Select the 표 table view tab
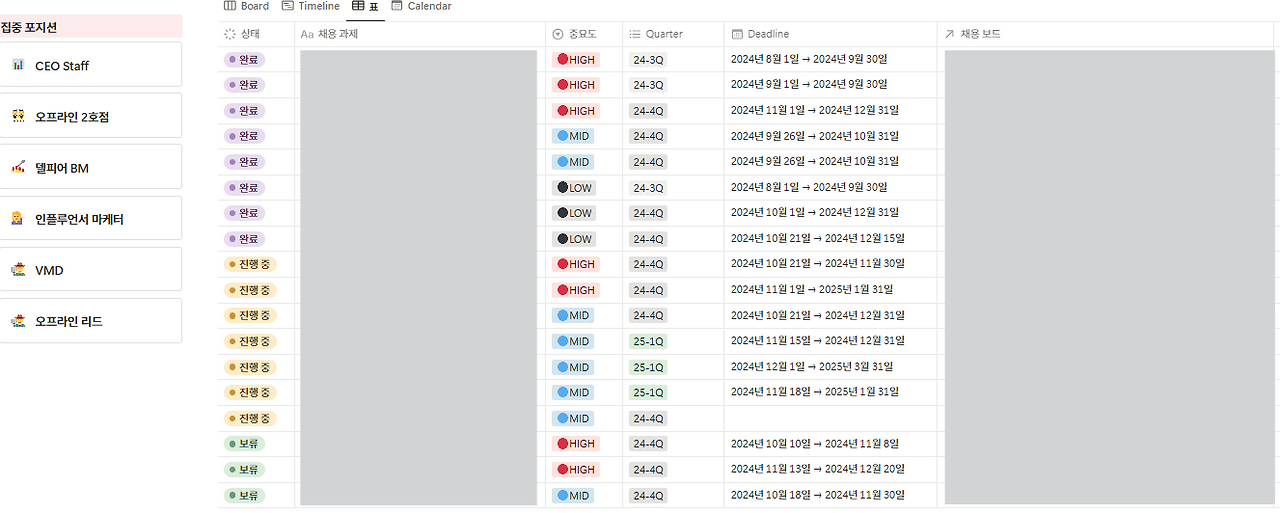This screenshot has width=1280, height=513. [x=365, y=6]
